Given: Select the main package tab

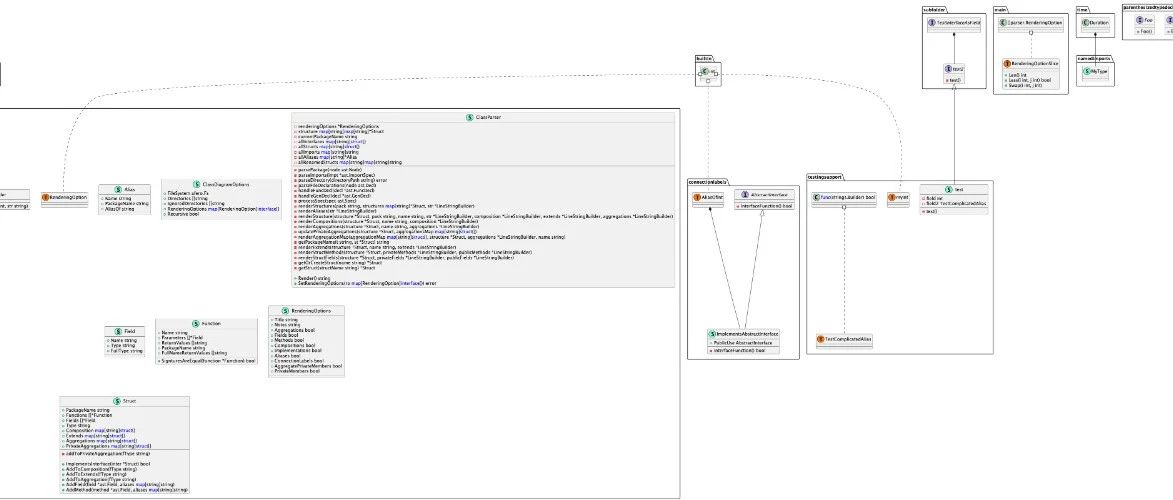Looking at the screenshot, I should [1000, 9].
